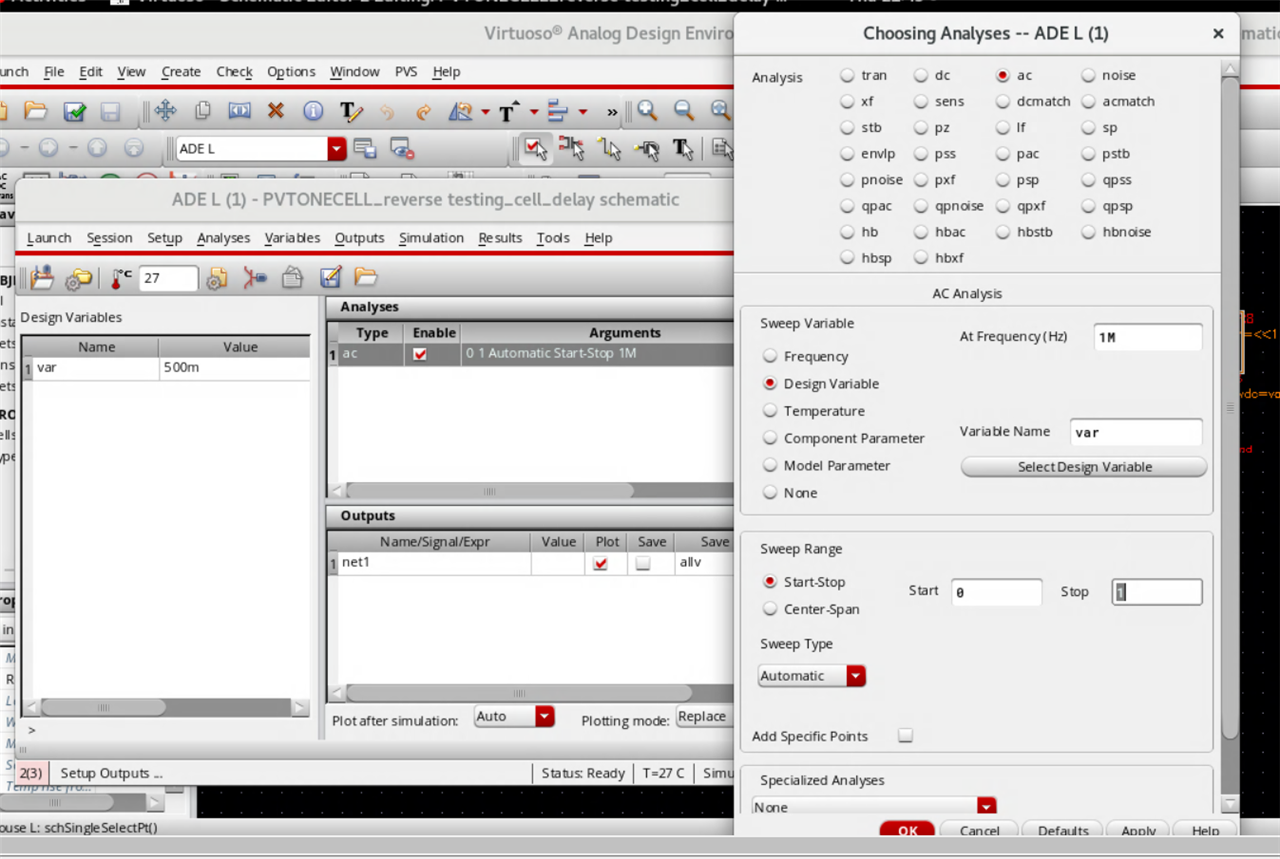This screenshot has width=1280, height=859.
Task: Open the align tool dropdown arrow
Action: [x=582, y=112]
